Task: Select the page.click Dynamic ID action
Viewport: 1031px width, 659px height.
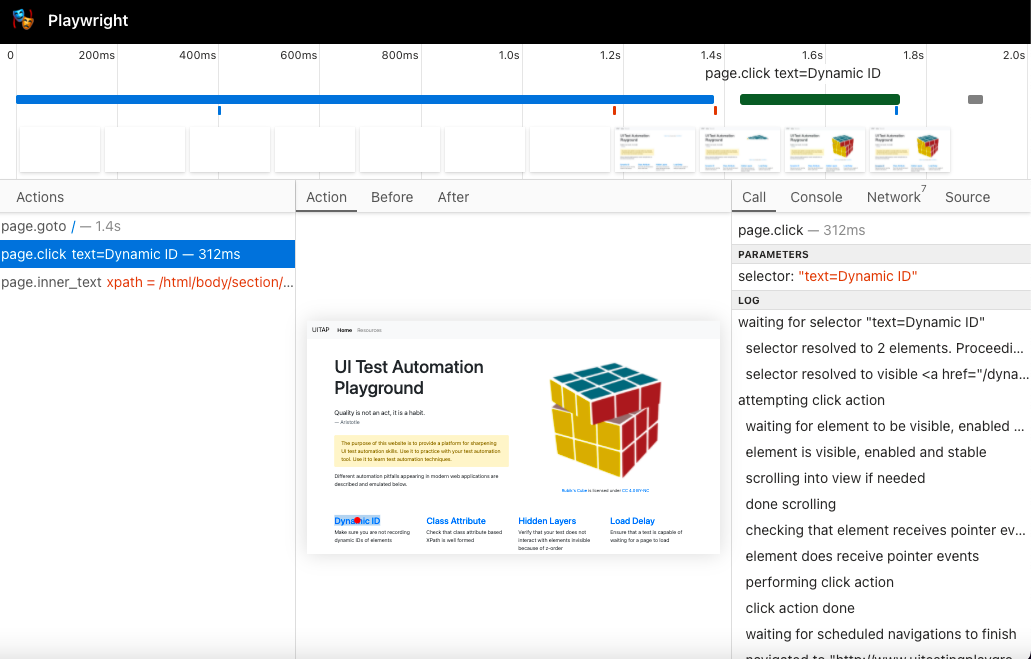Action: click(x=120, y=254)
